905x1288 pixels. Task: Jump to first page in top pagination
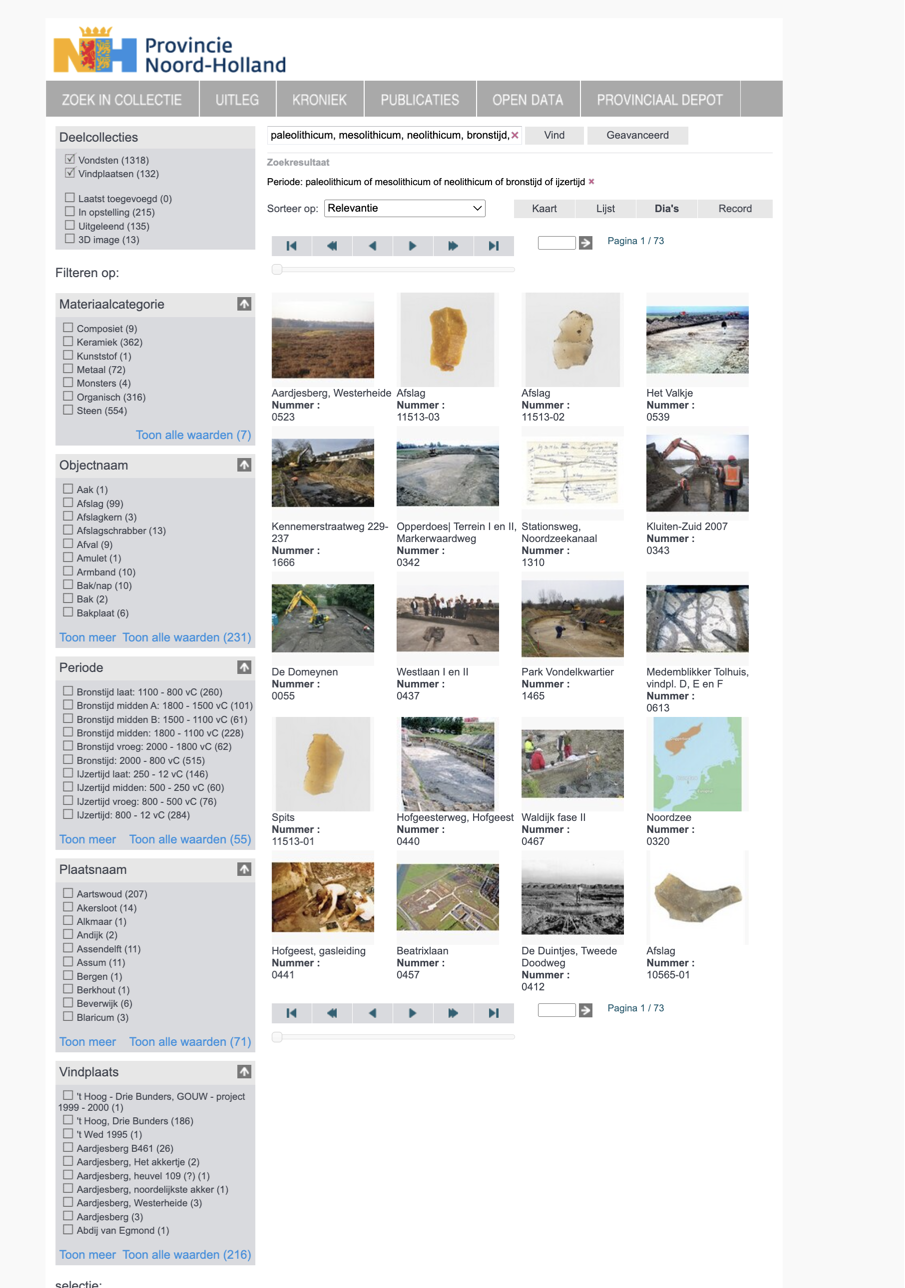tap(291, 246)
